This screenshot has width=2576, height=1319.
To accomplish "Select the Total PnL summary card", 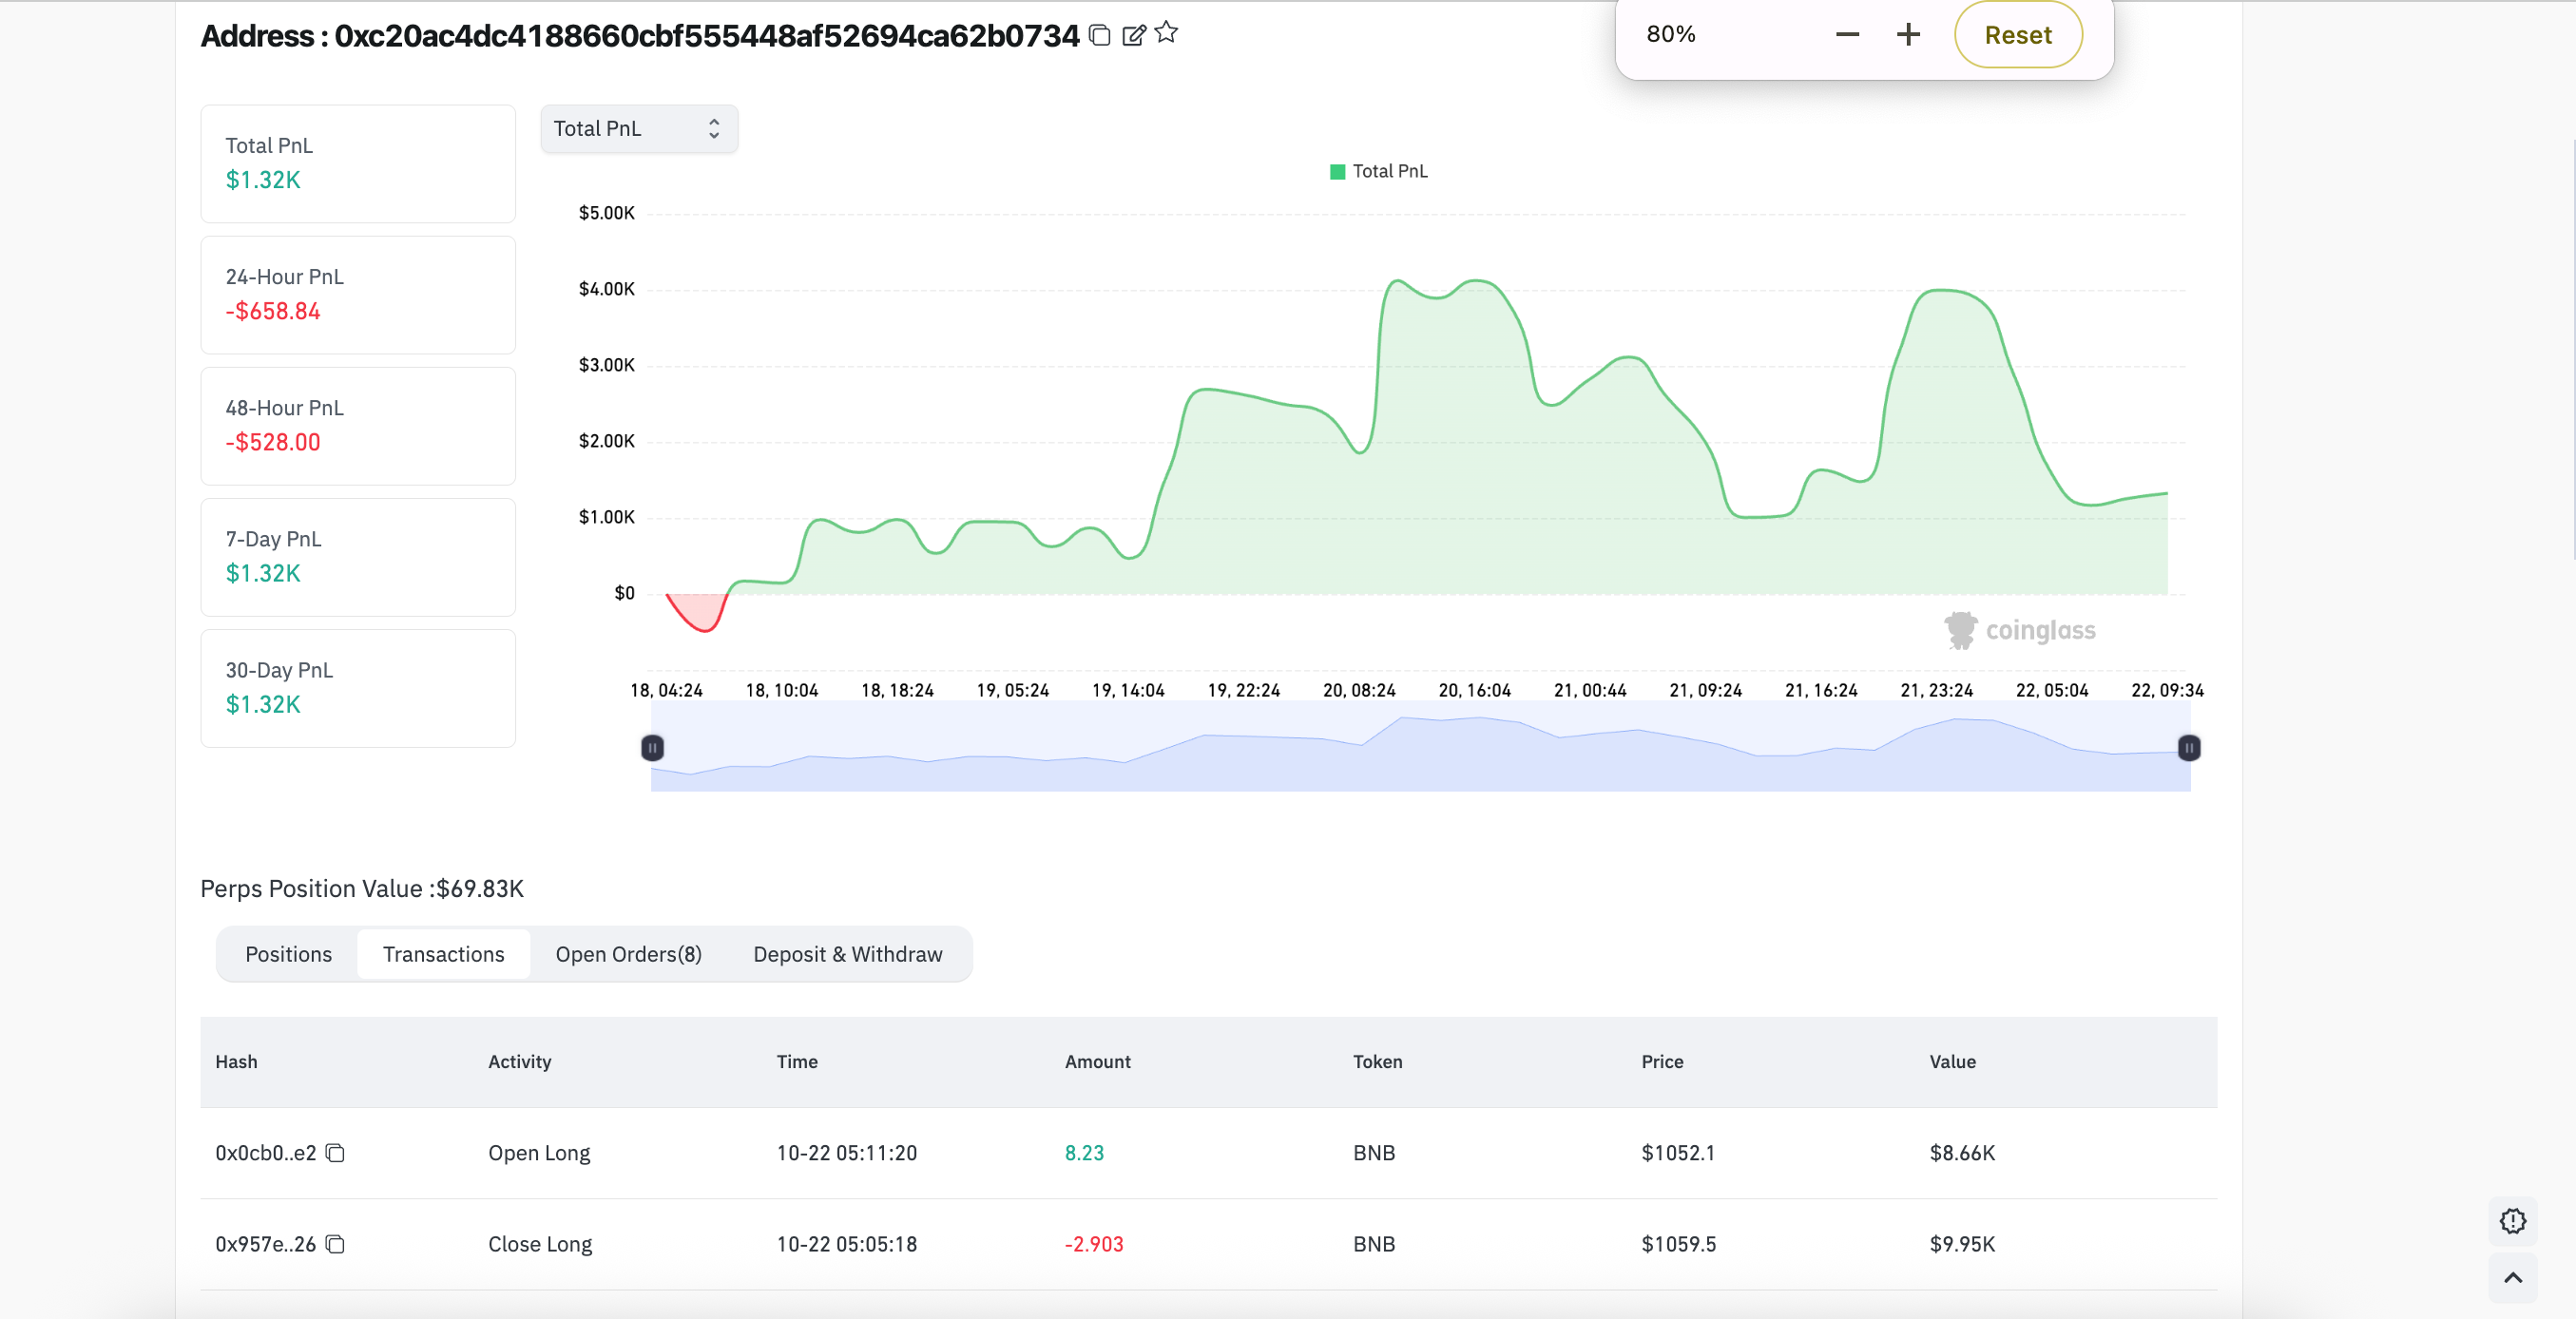I will click(x=358, y=164).
